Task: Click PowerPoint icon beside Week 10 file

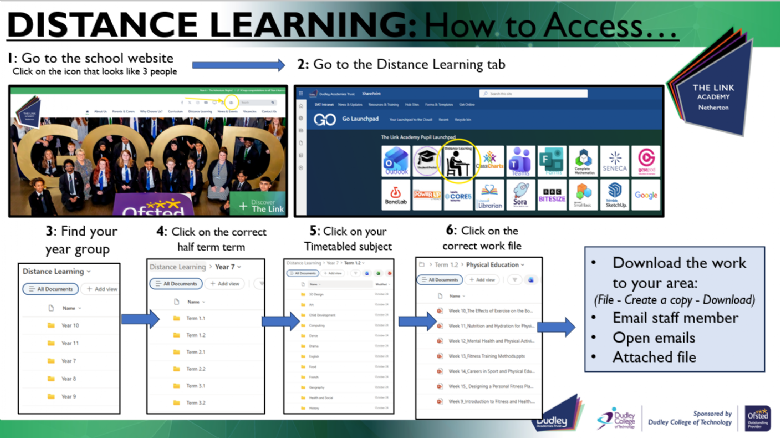Action: click(x=440, y=311)
